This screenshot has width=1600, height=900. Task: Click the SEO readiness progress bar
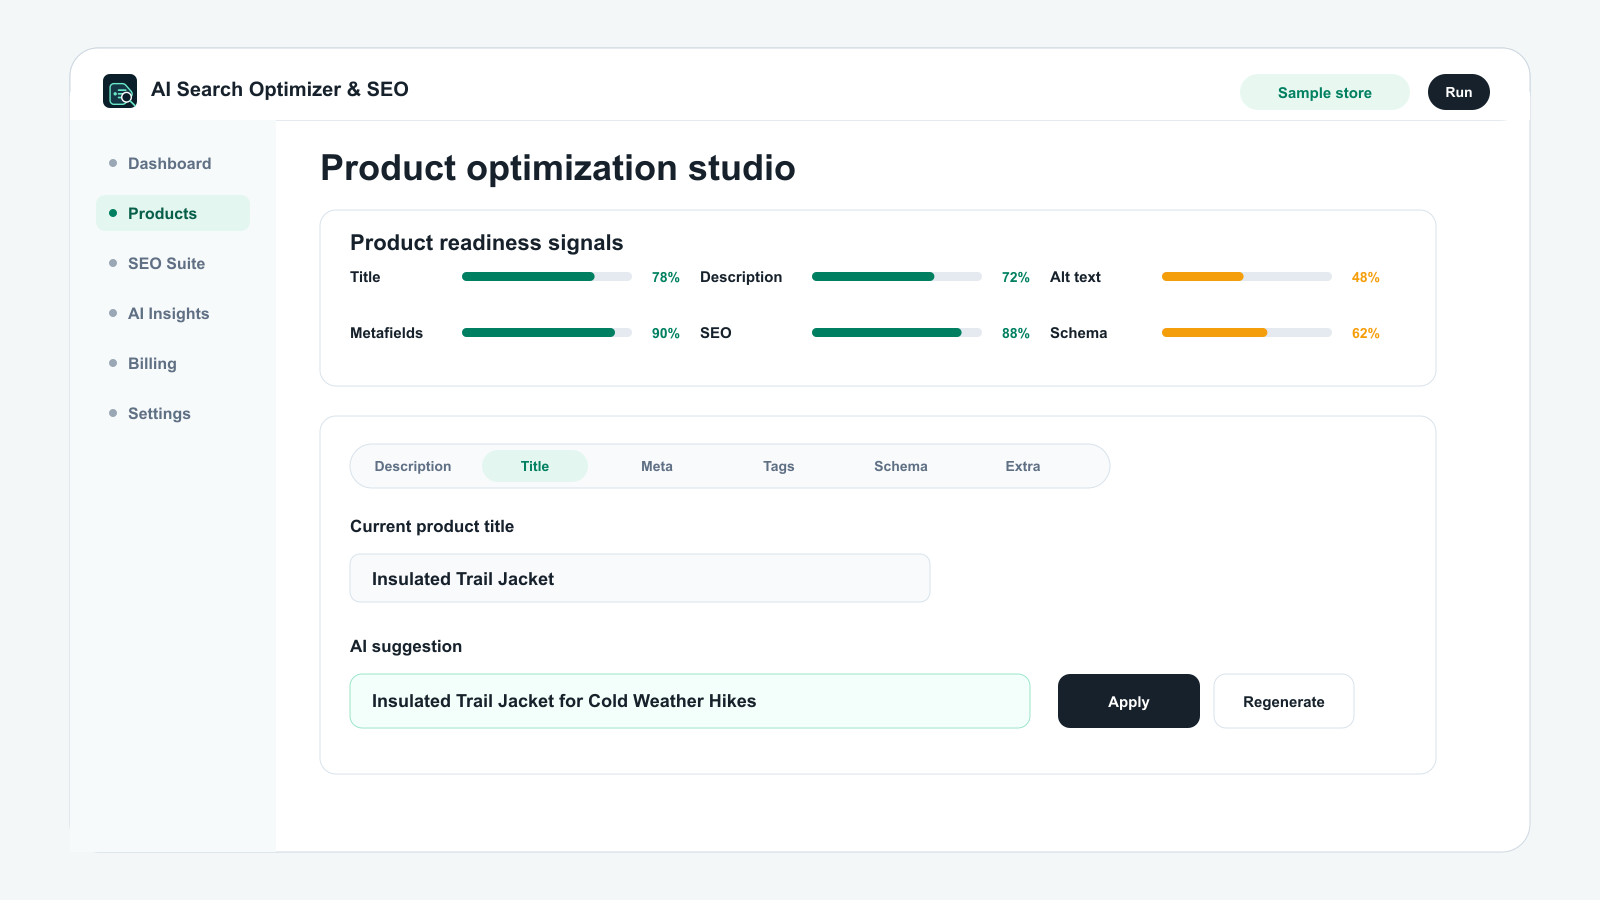point(897,333)
